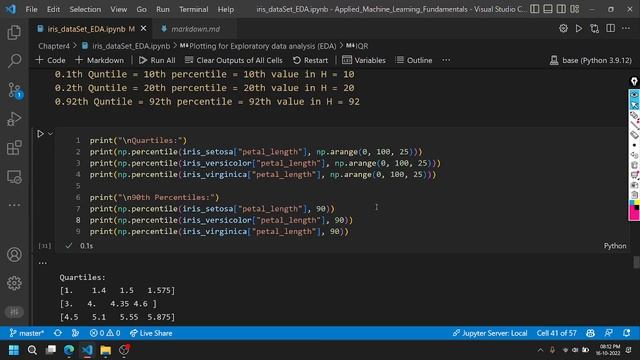Viewport: 640px width, 360px height.
Task: Open the Edit menu
Action: pyautogui.click(x=53, y=9)
